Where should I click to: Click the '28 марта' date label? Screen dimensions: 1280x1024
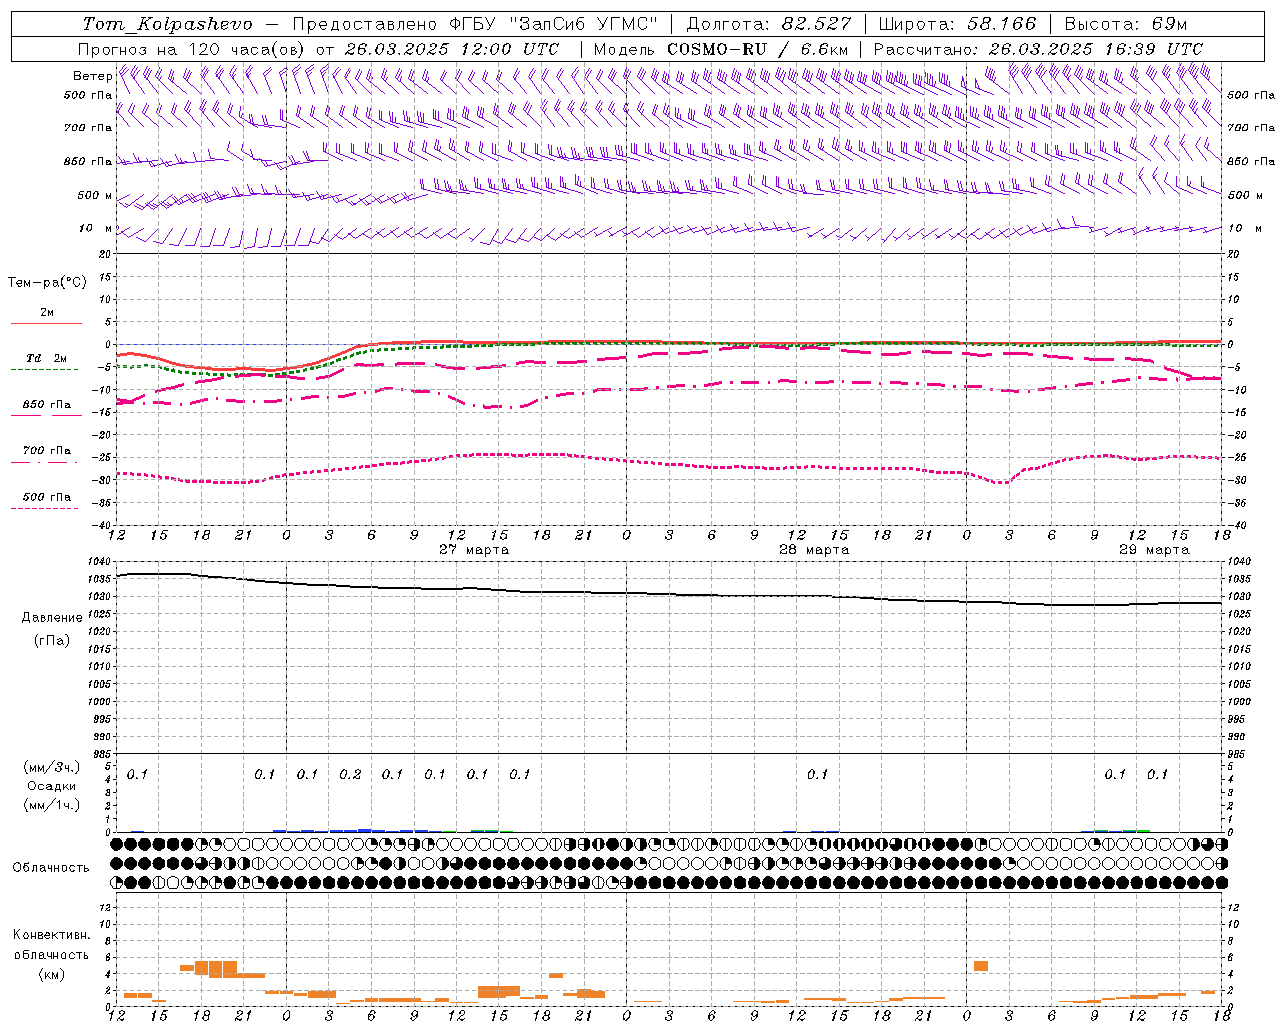(814, 550)
